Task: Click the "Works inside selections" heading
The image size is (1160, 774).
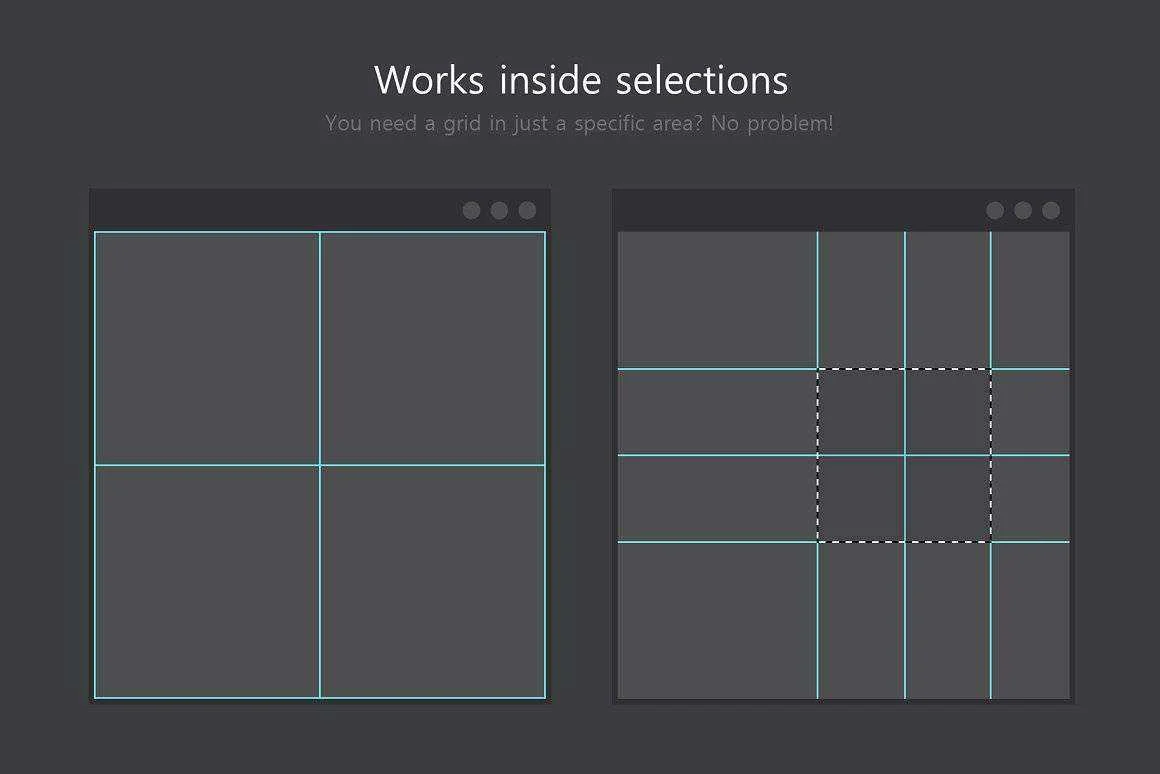Action: [581, 79]
